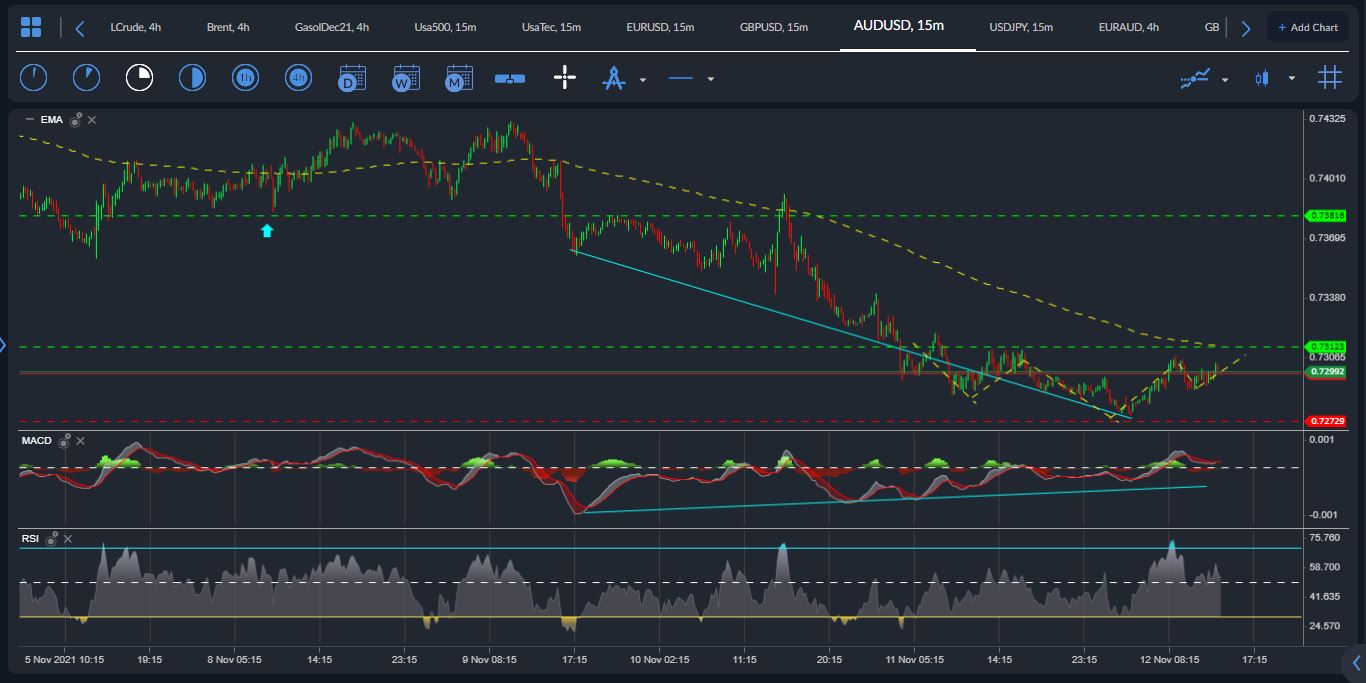
Task: Select the monthly (M) timeframe
Action: 459,77
